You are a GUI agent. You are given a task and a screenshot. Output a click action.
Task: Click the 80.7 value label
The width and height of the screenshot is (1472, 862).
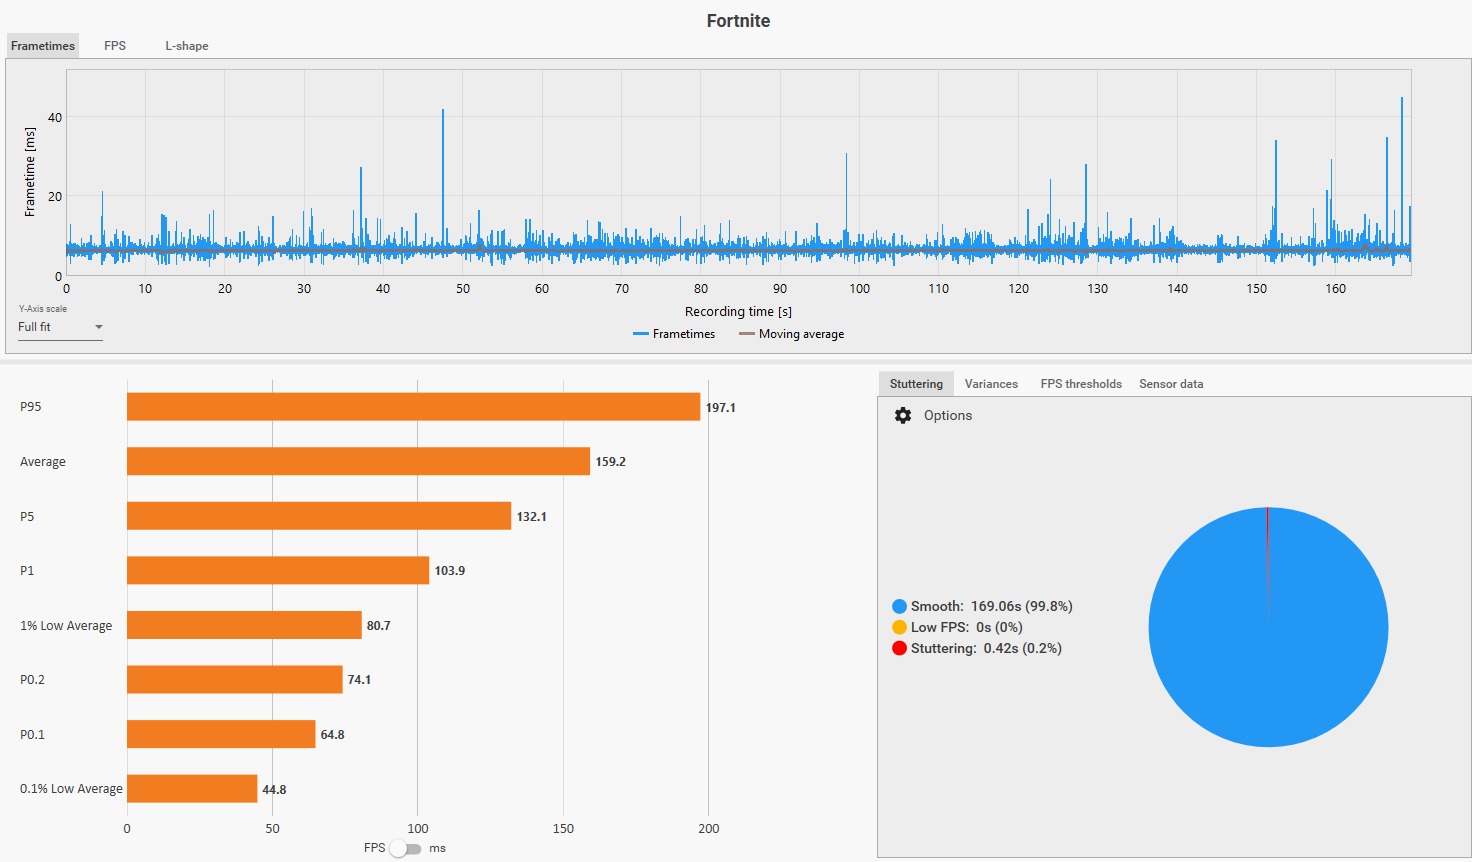click(x=379, y=626)
